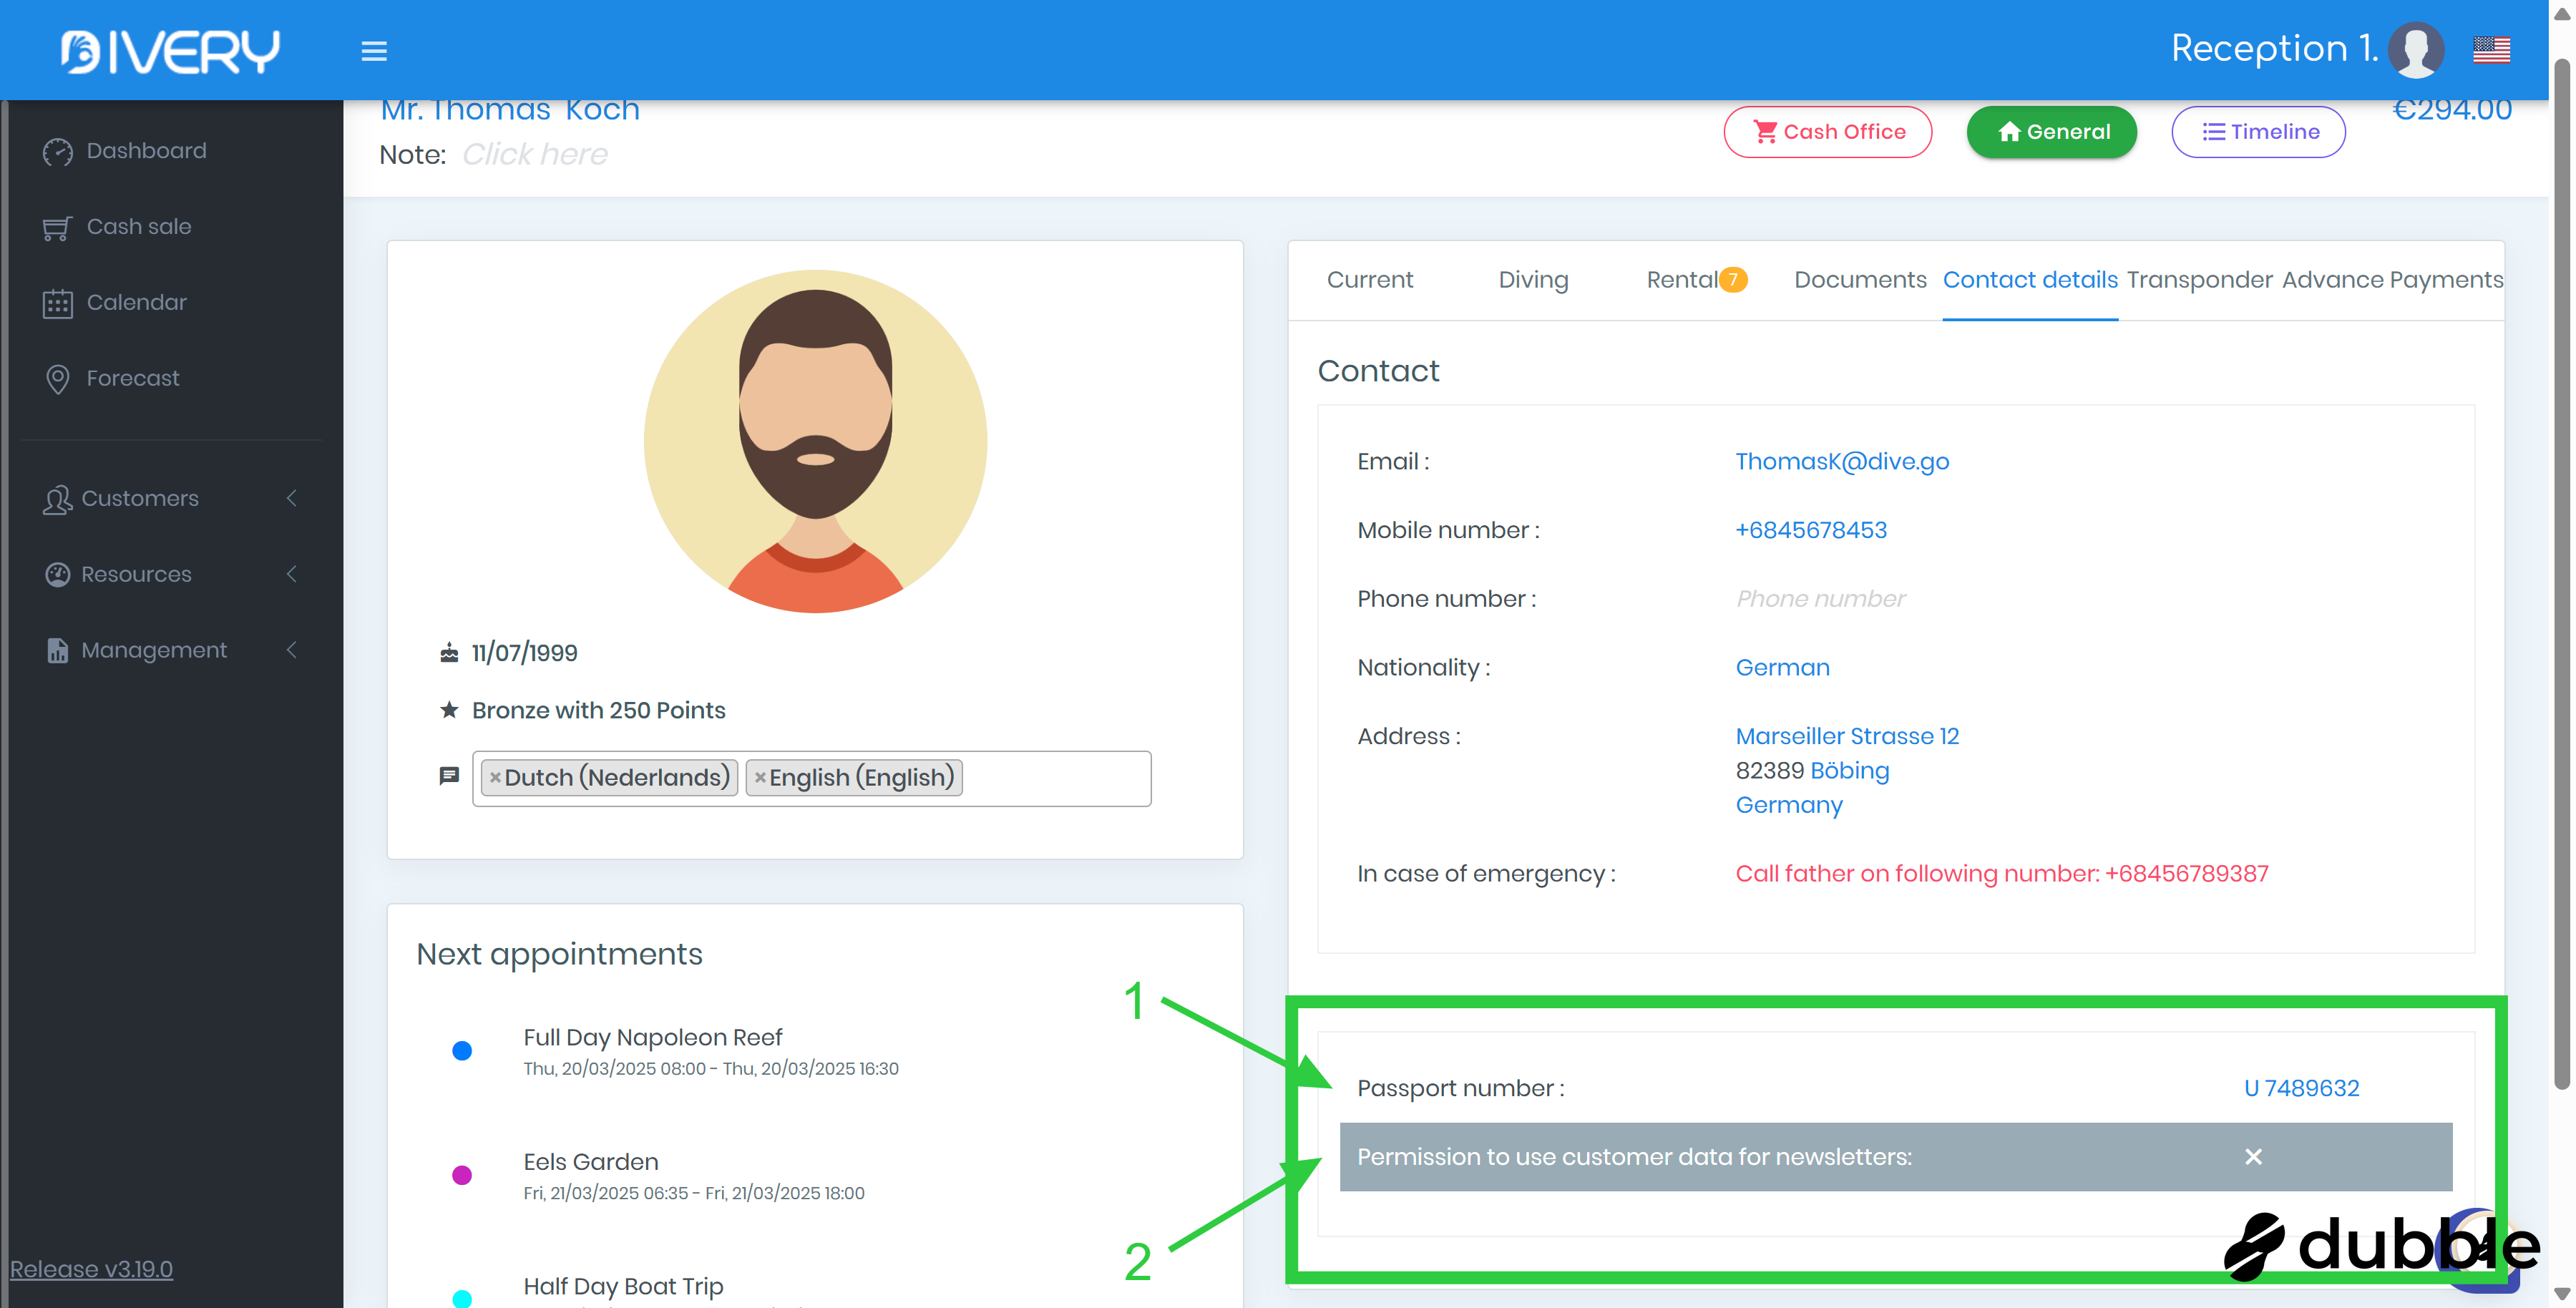
Task: Remove English (English) language tag
Action: click(x=760, y=777)
